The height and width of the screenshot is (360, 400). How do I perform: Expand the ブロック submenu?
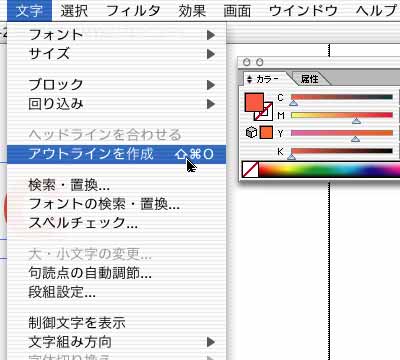[x=117, y=85]
